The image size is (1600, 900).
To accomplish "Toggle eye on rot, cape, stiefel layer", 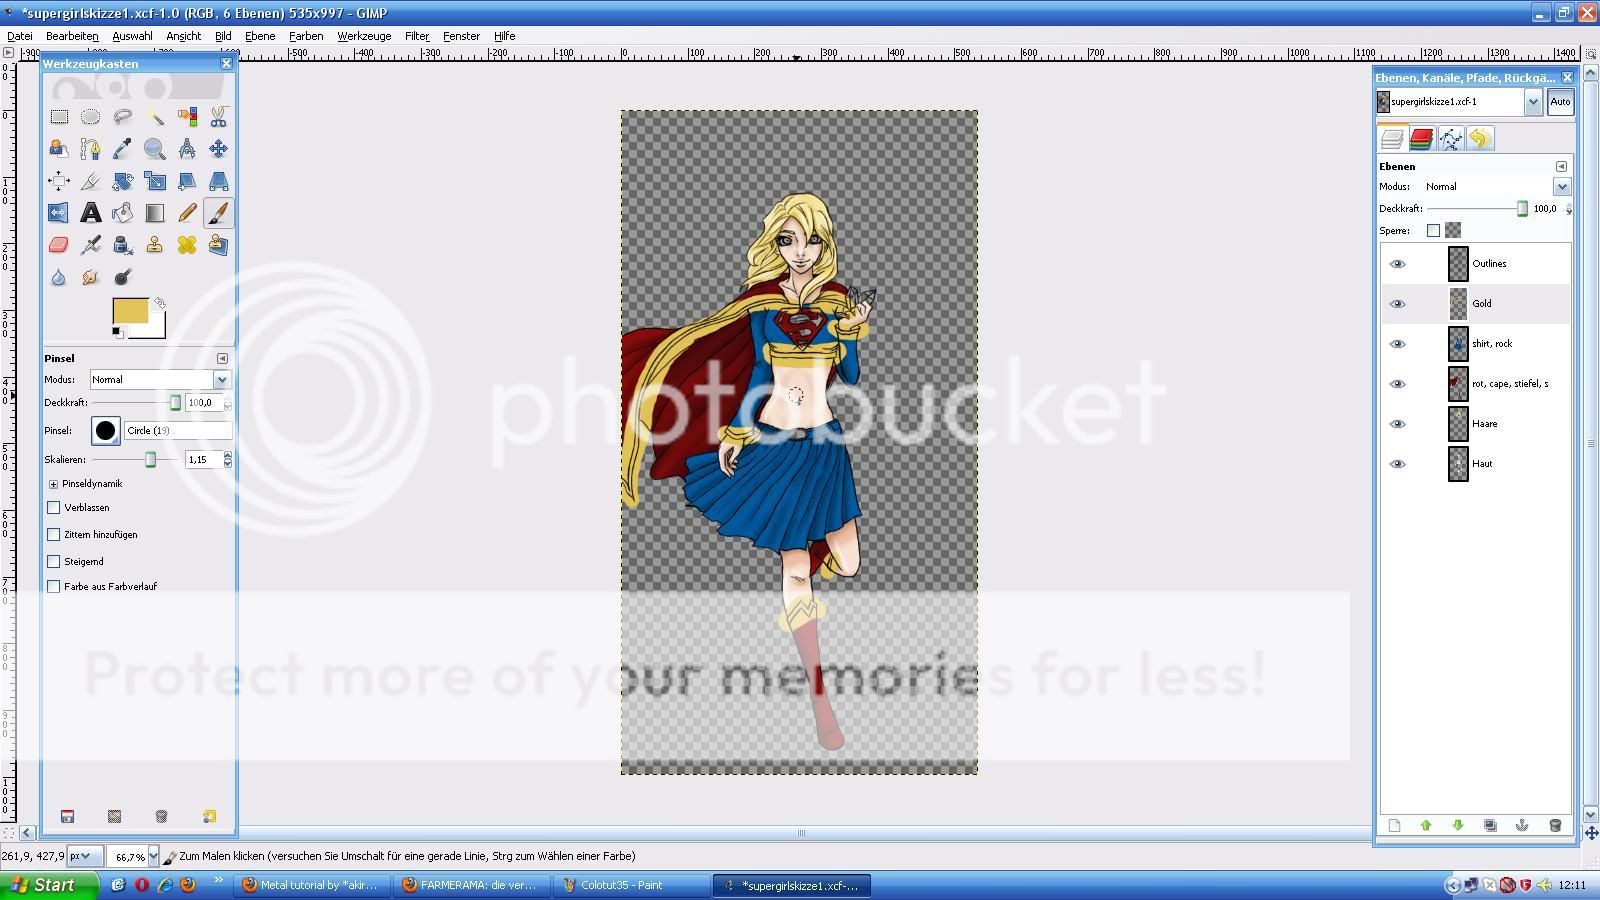I will tap(1398, 384).
